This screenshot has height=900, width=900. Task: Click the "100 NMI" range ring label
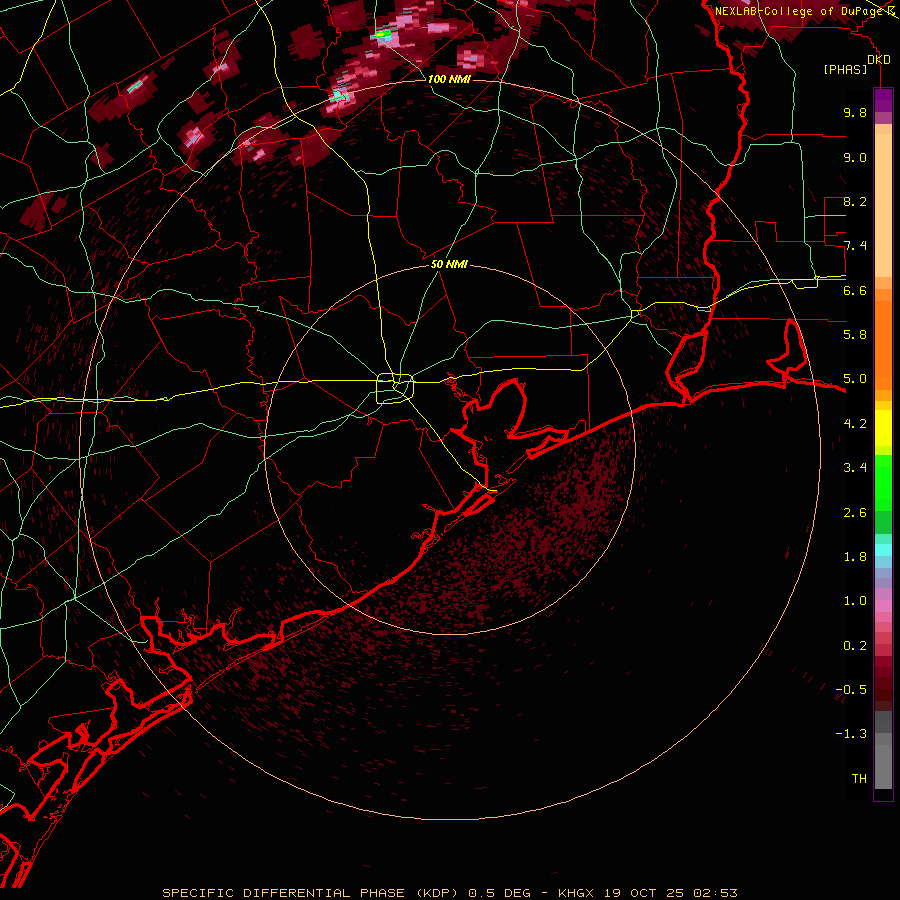pyautogui.click(x=449, y=79)
